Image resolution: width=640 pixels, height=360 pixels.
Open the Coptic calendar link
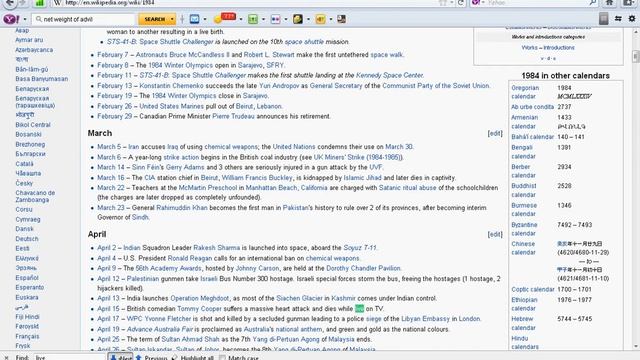(533, 289)
